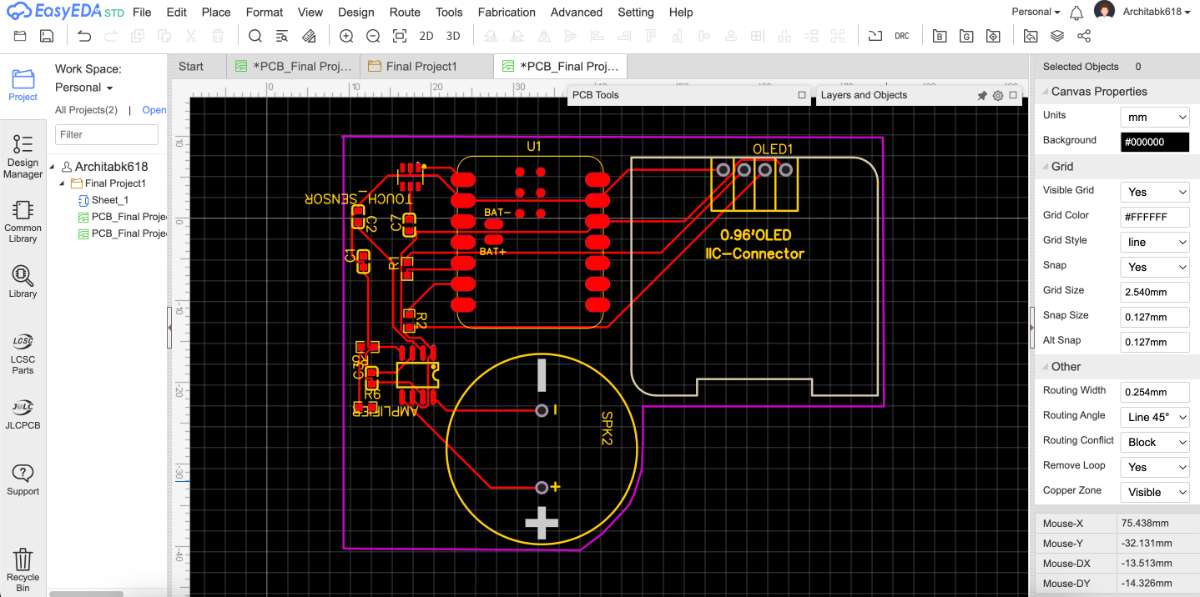This screenshot has width=1200, height=597.
Task: Open the Snap dropdown
Action: point(1155,266)
